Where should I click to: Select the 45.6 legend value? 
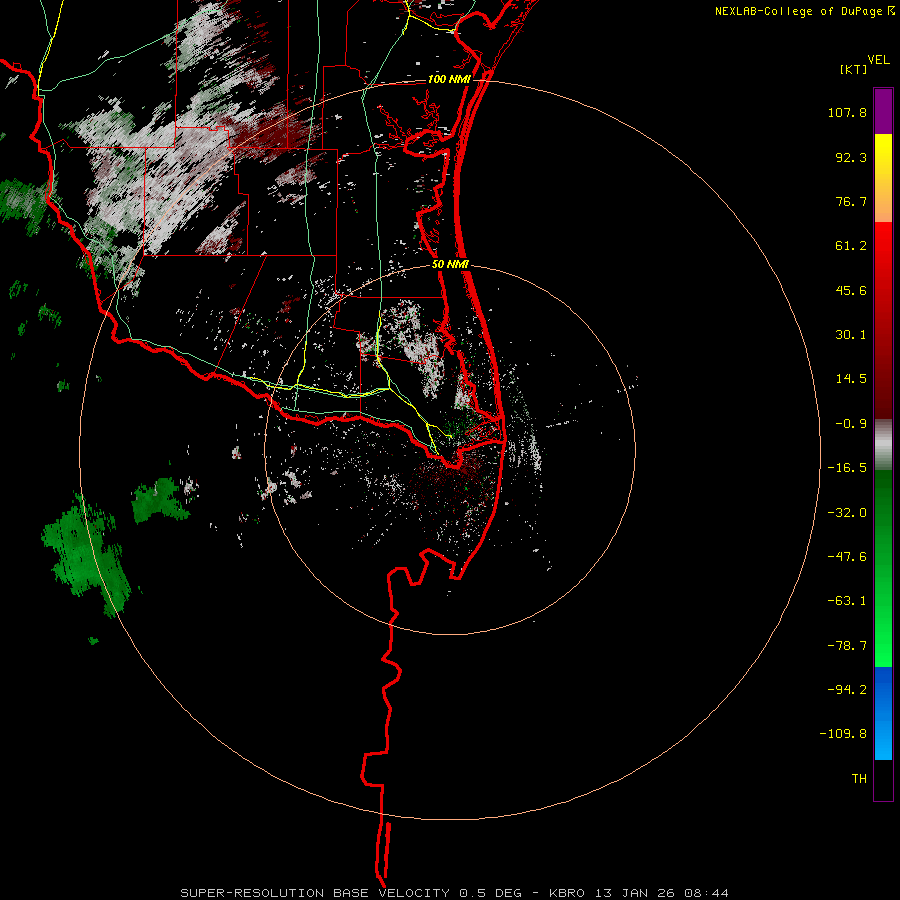coord(851,290)
